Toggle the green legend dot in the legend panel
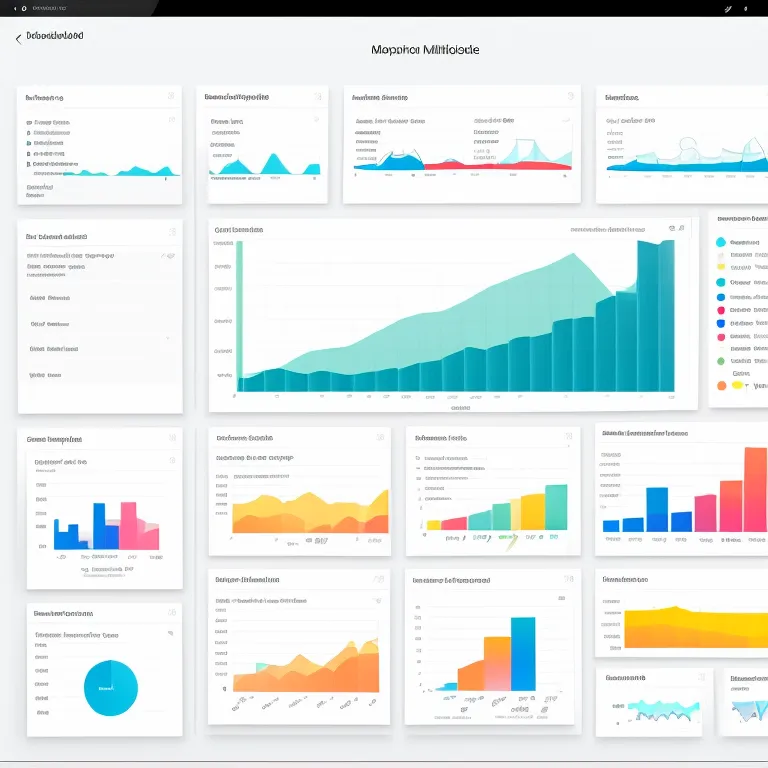The image size is (768, 768). click(x=721, y=362)
